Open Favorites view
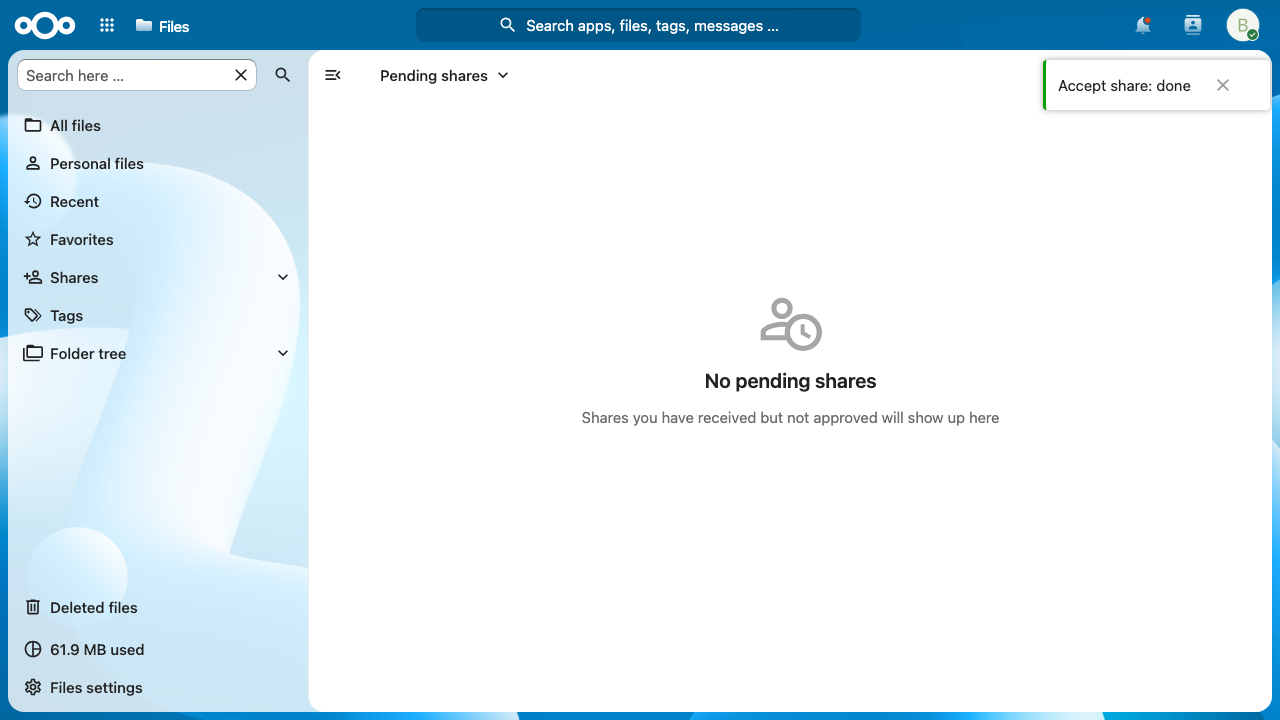The width and height of the screenshot is (1280, 720). pos(158,239)
